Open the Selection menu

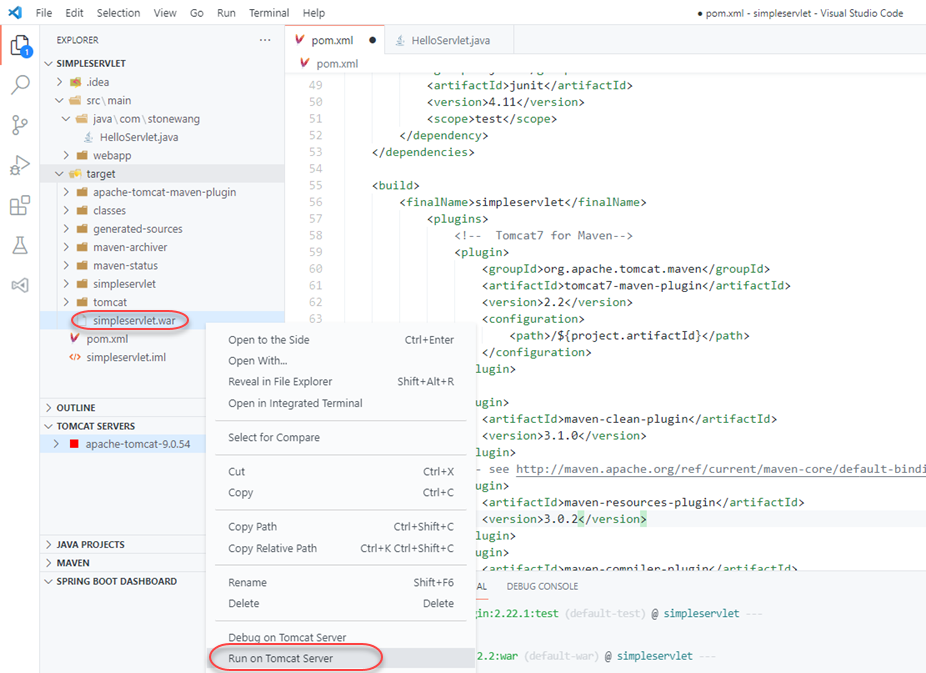[x=119, y=12]
